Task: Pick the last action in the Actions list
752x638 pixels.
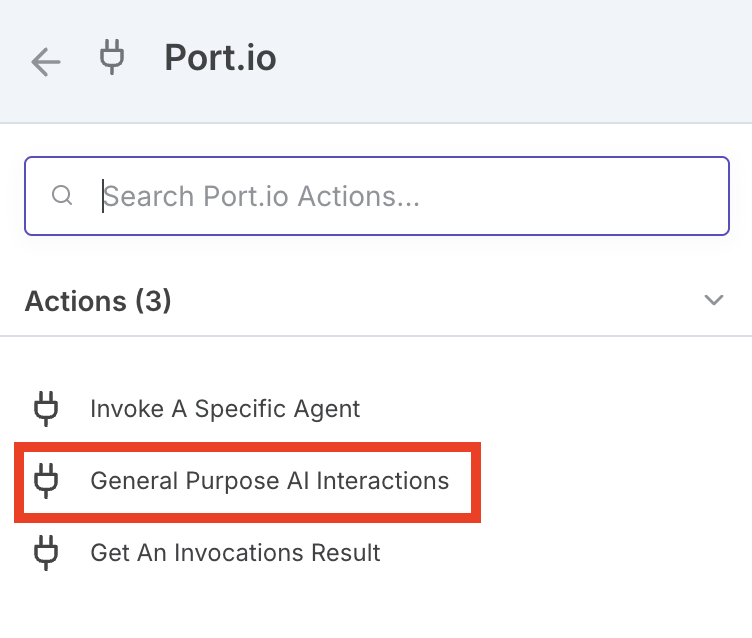Action: [x=235, y=551]
